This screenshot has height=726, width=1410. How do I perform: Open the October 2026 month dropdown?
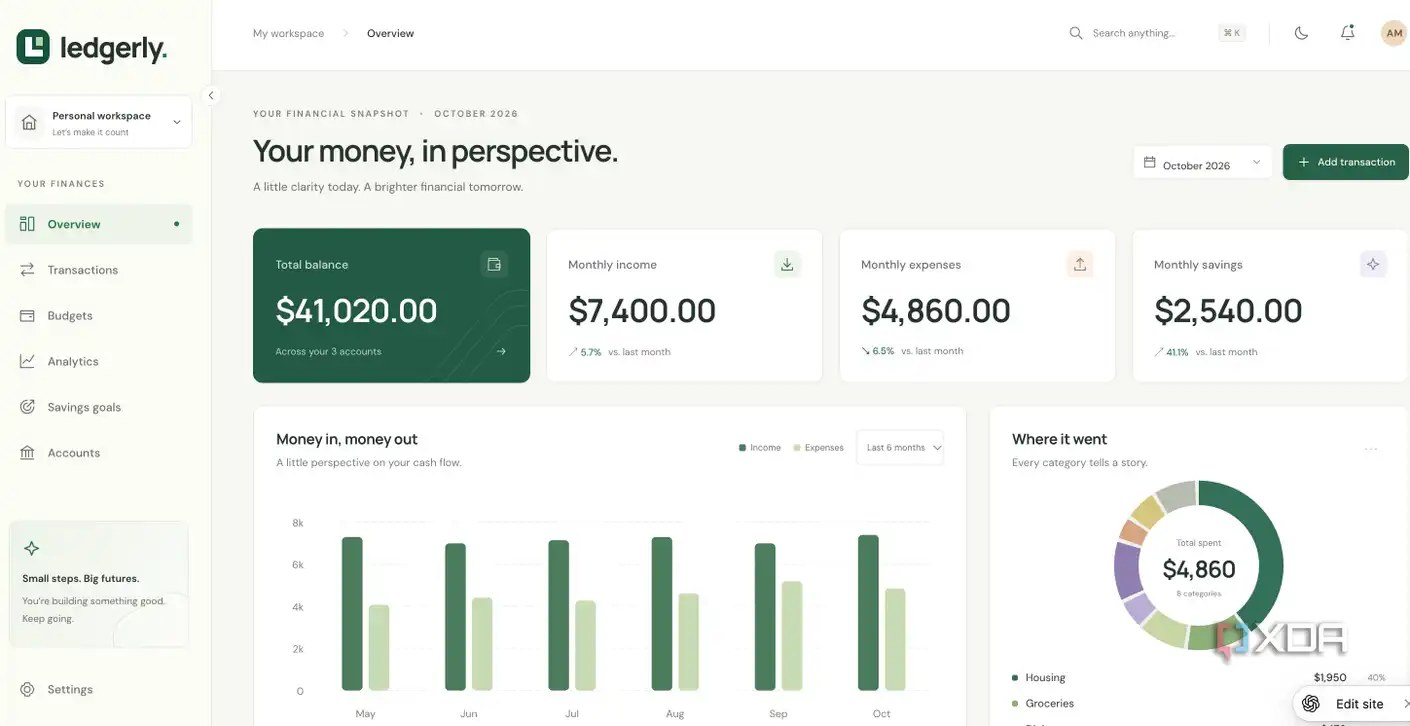1202,163
